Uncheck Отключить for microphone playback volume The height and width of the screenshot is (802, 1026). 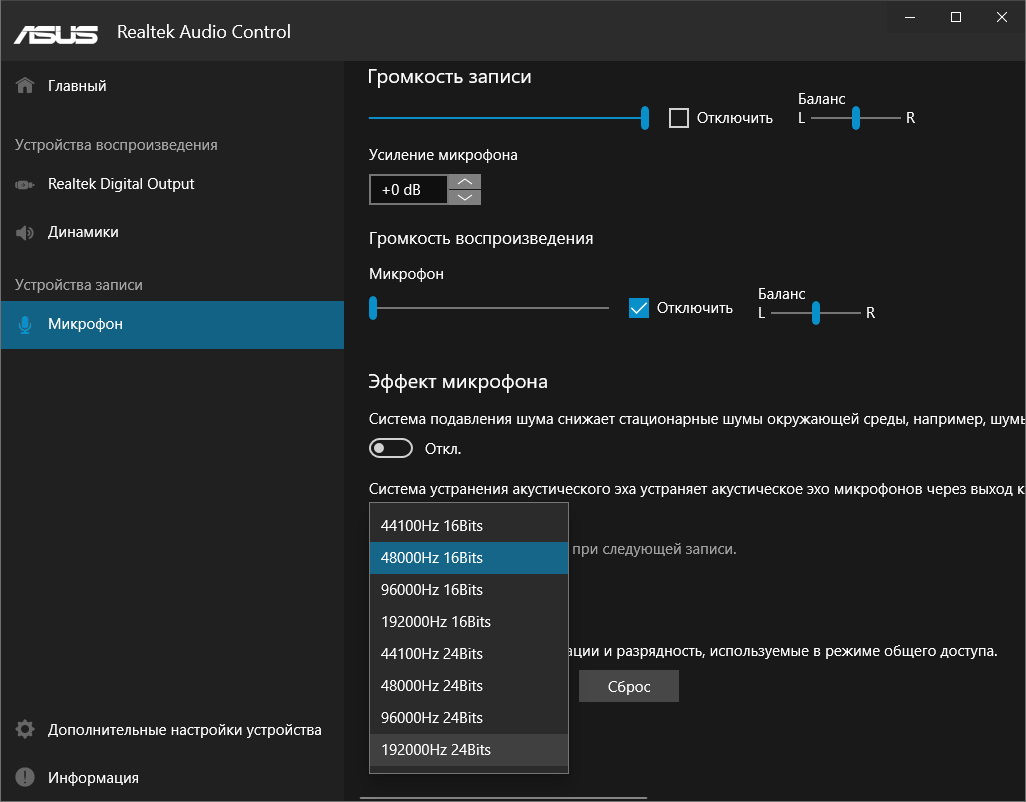click(x=639, y=308)
